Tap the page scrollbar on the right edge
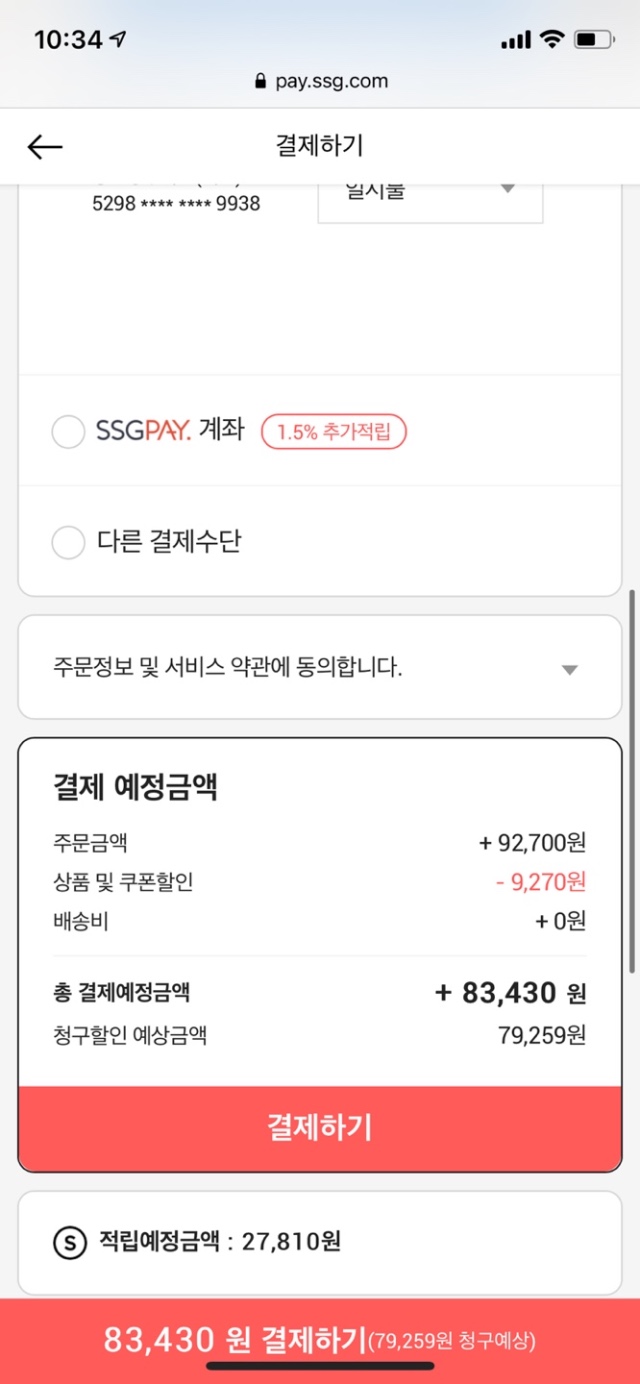Viewport: 640px width, 1384px height. coord(631,782)
